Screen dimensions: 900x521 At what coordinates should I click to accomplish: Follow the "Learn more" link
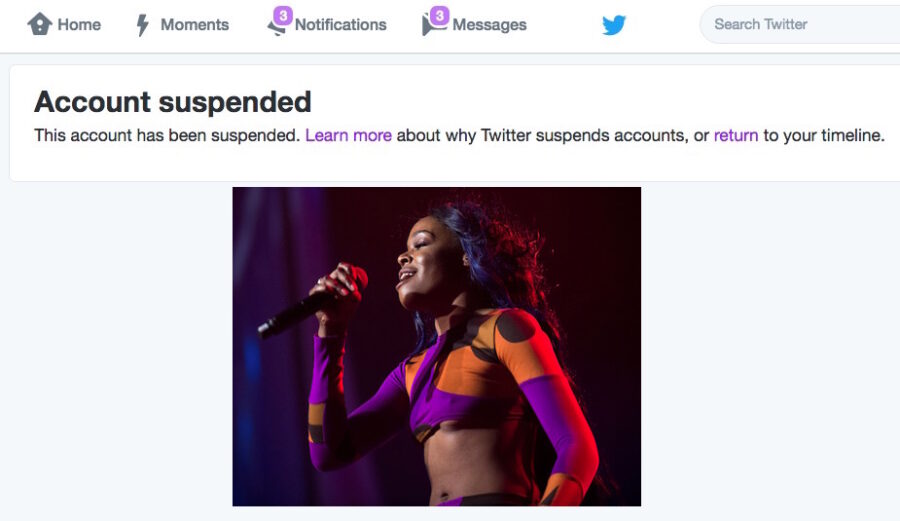(x=348, y=135)
